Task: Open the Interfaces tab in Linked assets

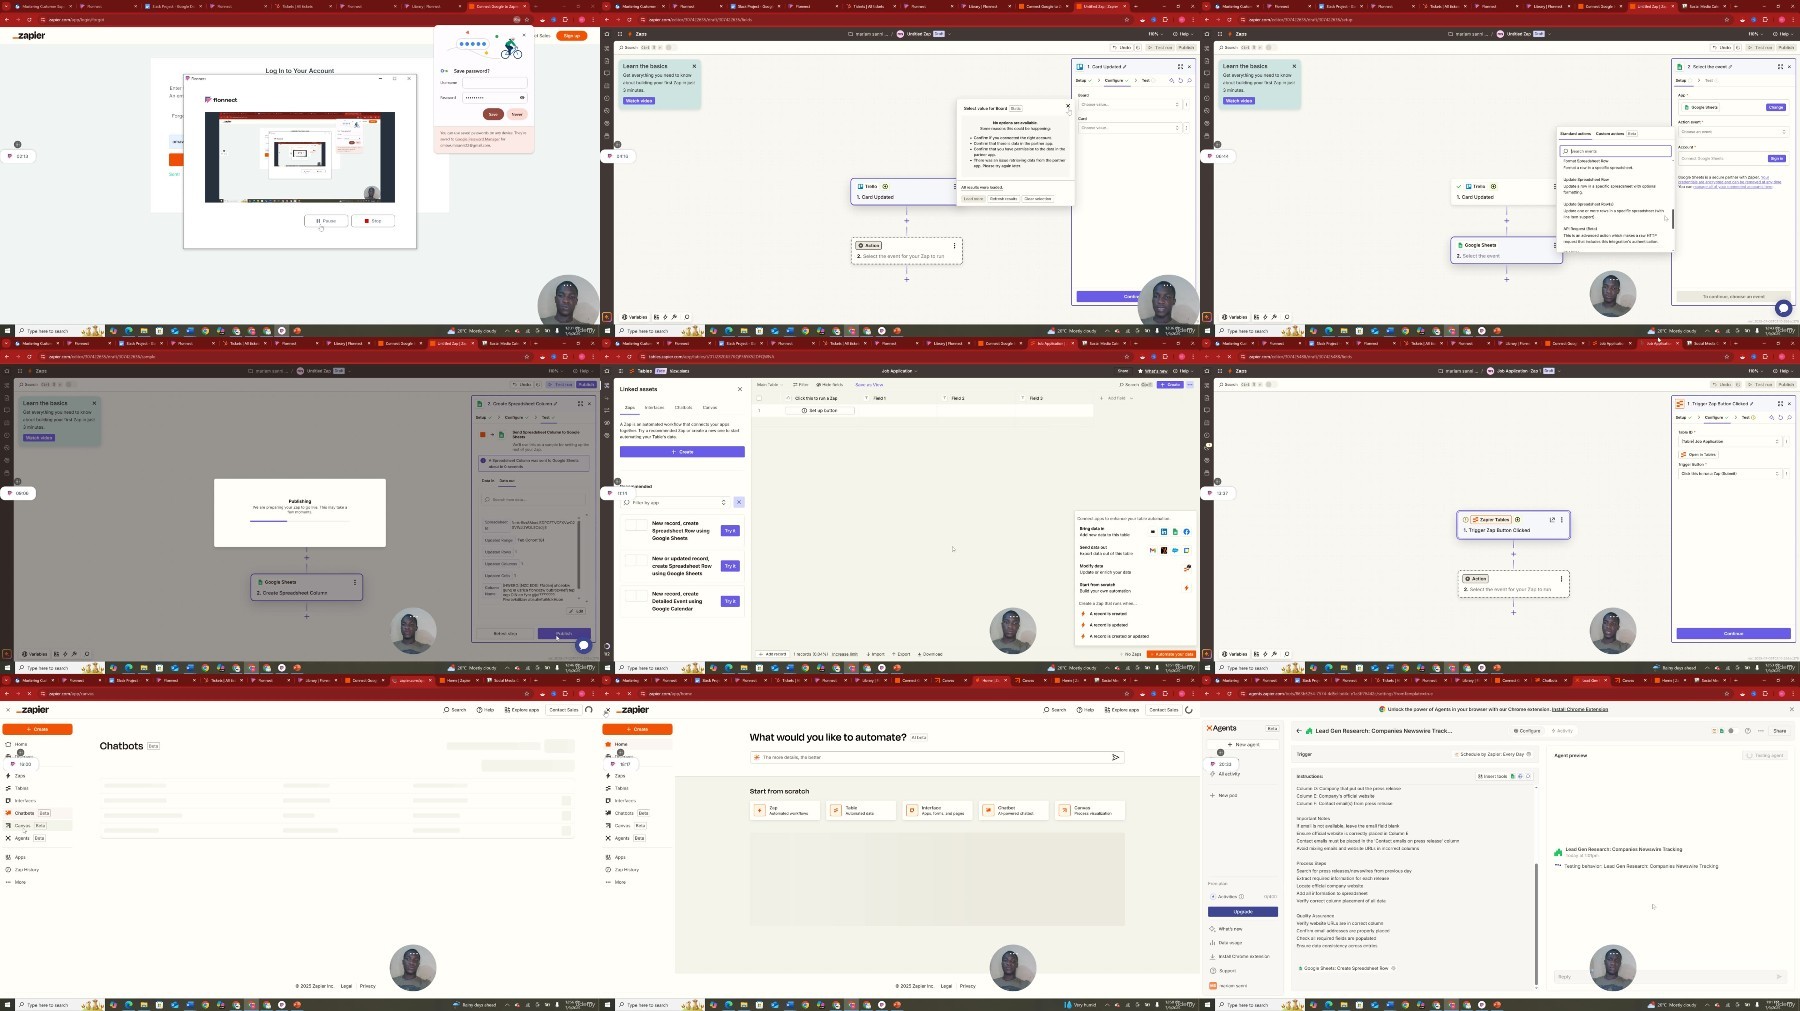Action: click(x=654, y=408)
